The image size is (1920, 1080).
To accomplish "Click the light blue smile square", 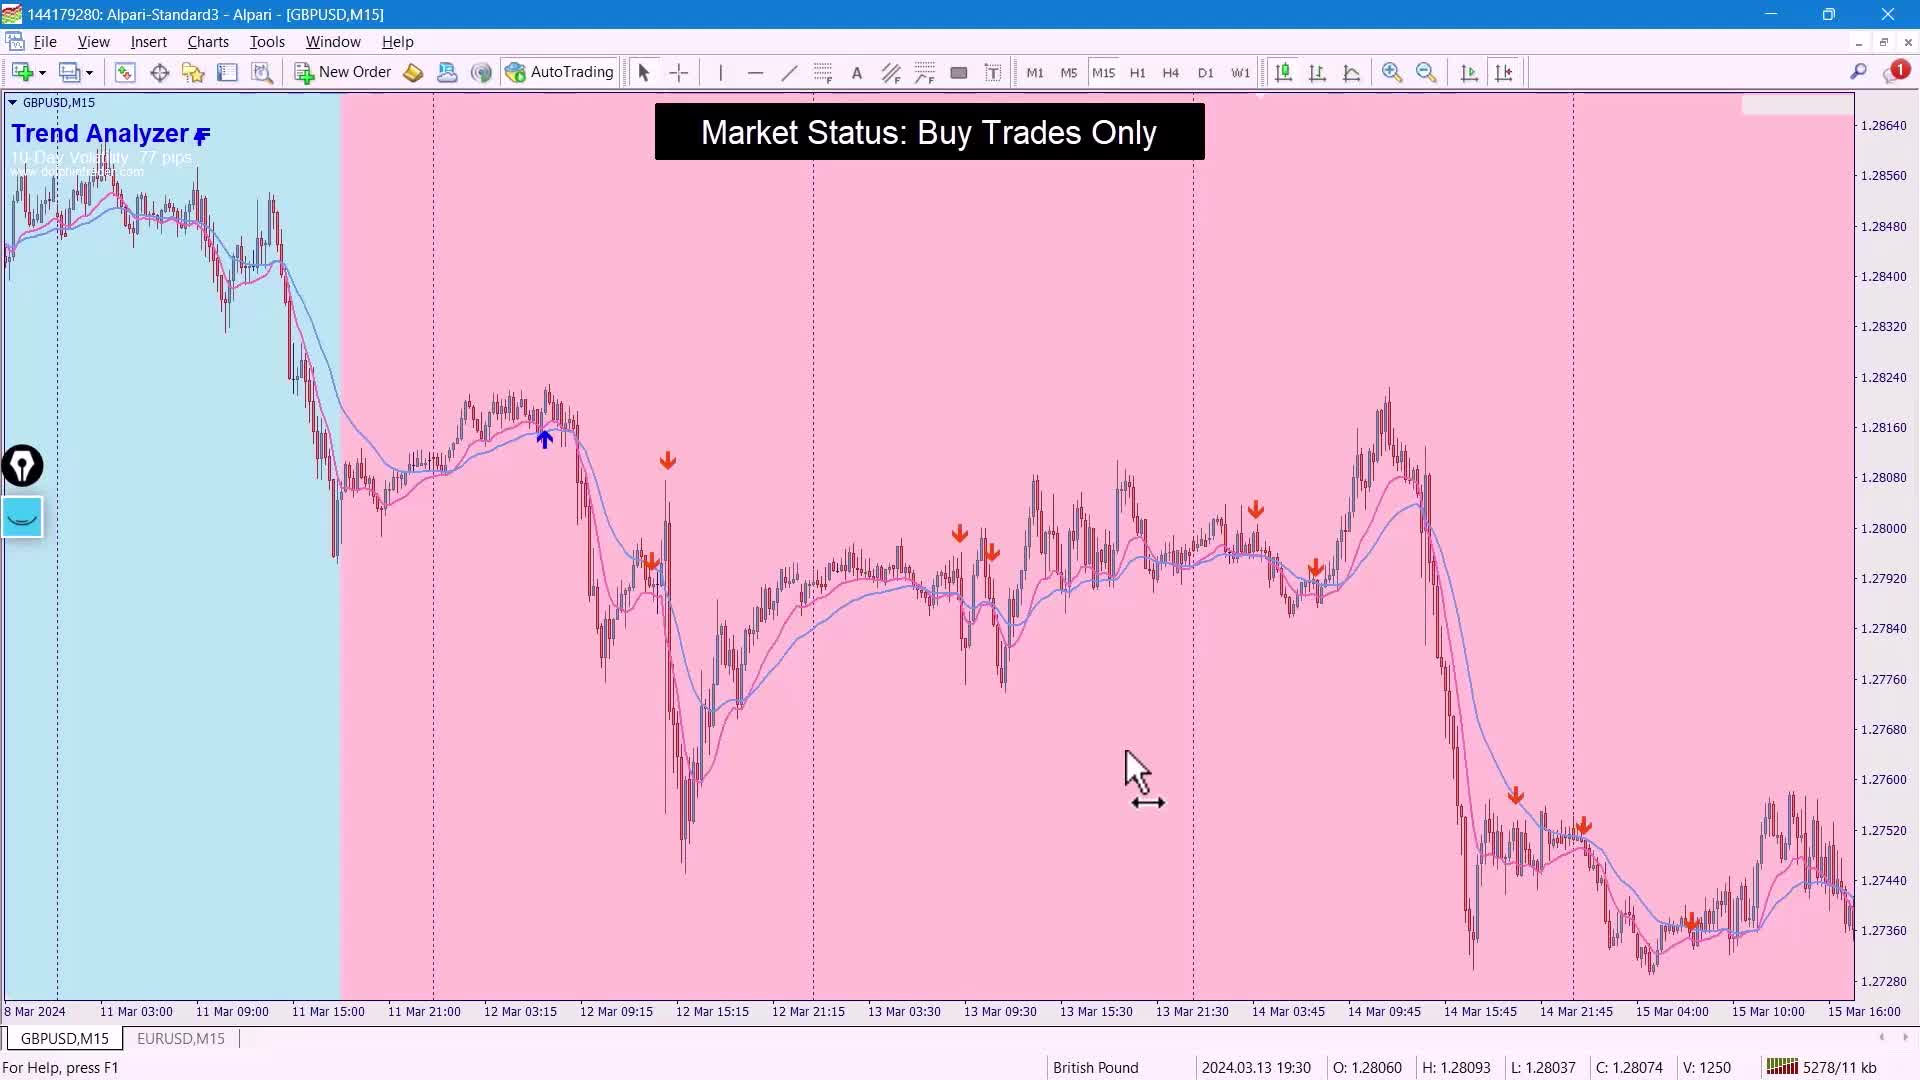I will pos(22,517).
